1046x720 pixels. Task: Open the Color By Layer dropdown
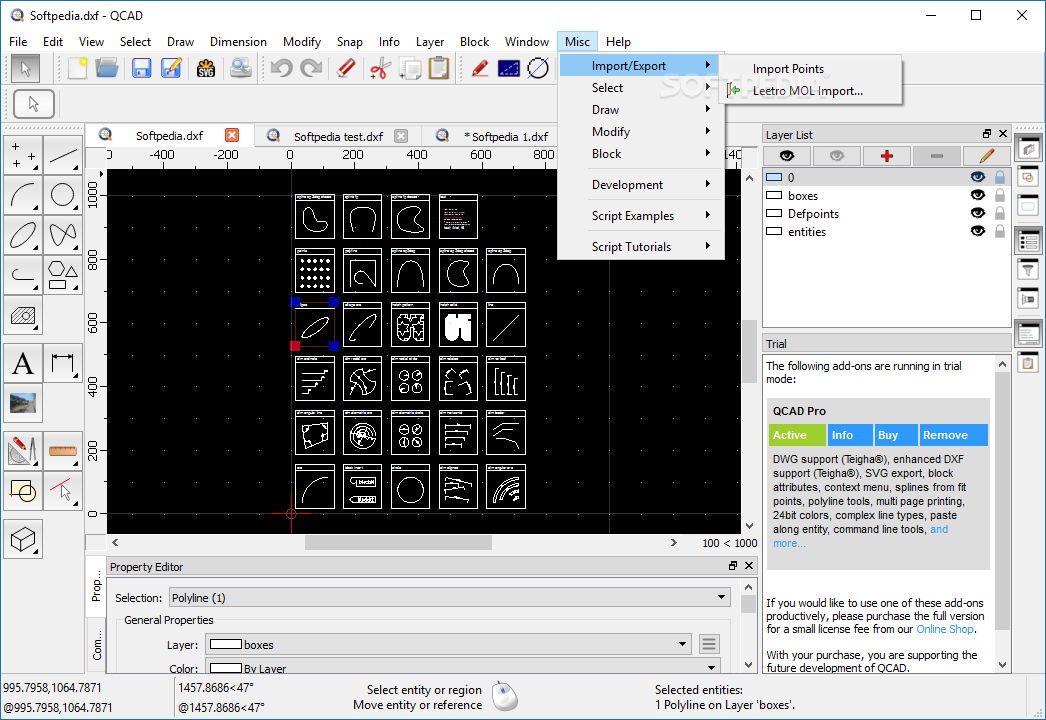464,667
